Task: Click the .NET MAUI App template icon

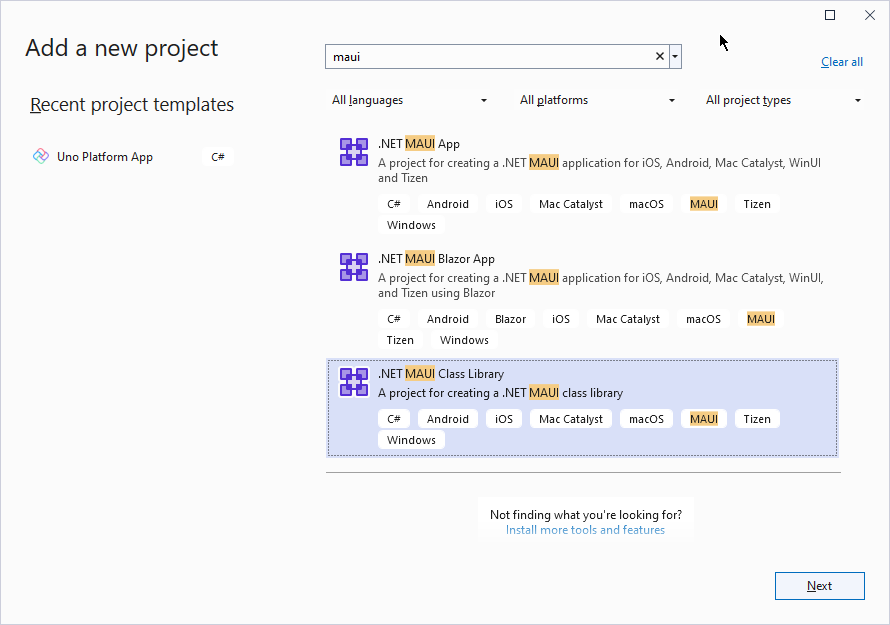Action: [x=354, y=152]
